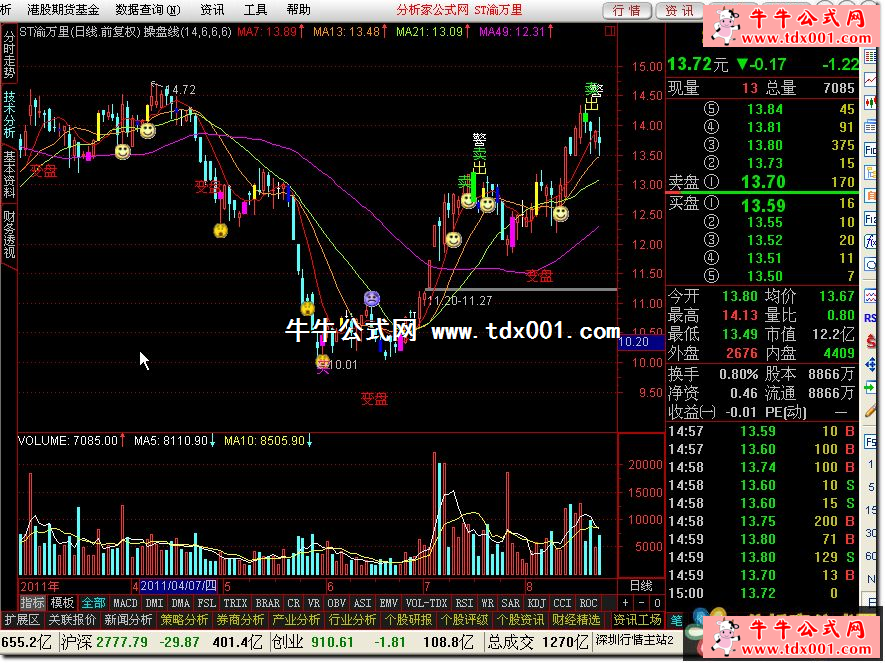Viewport: 885px width, 663px height.
Task: Switch to the RSI indicator
Action: click(x=464, y=603)
